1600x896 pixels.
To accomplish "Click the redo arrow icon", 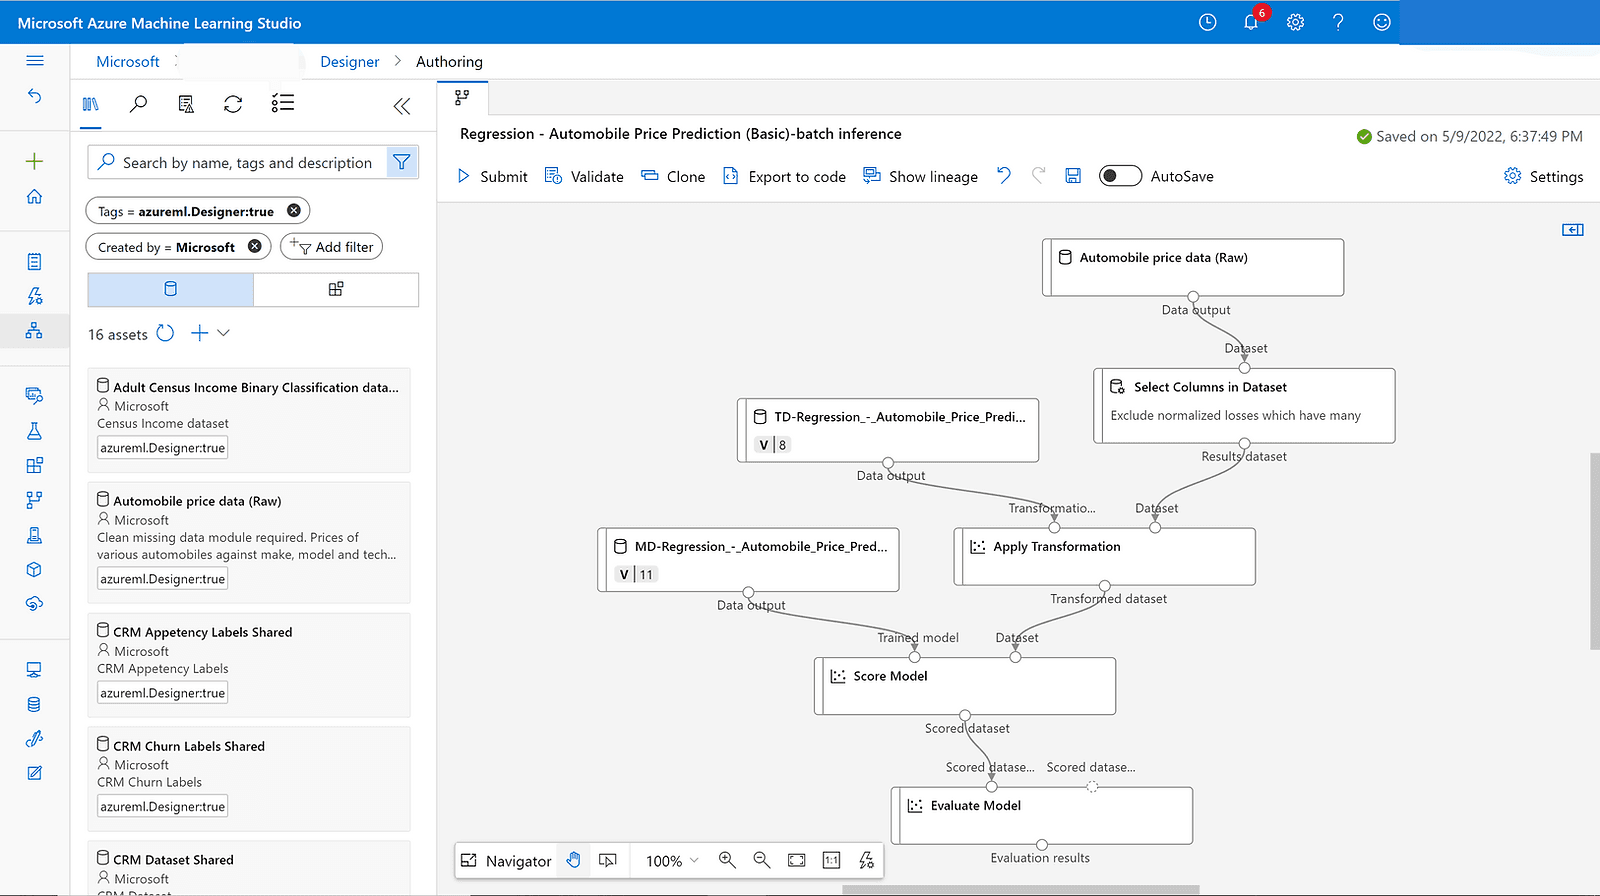I will click(1039, 175).
